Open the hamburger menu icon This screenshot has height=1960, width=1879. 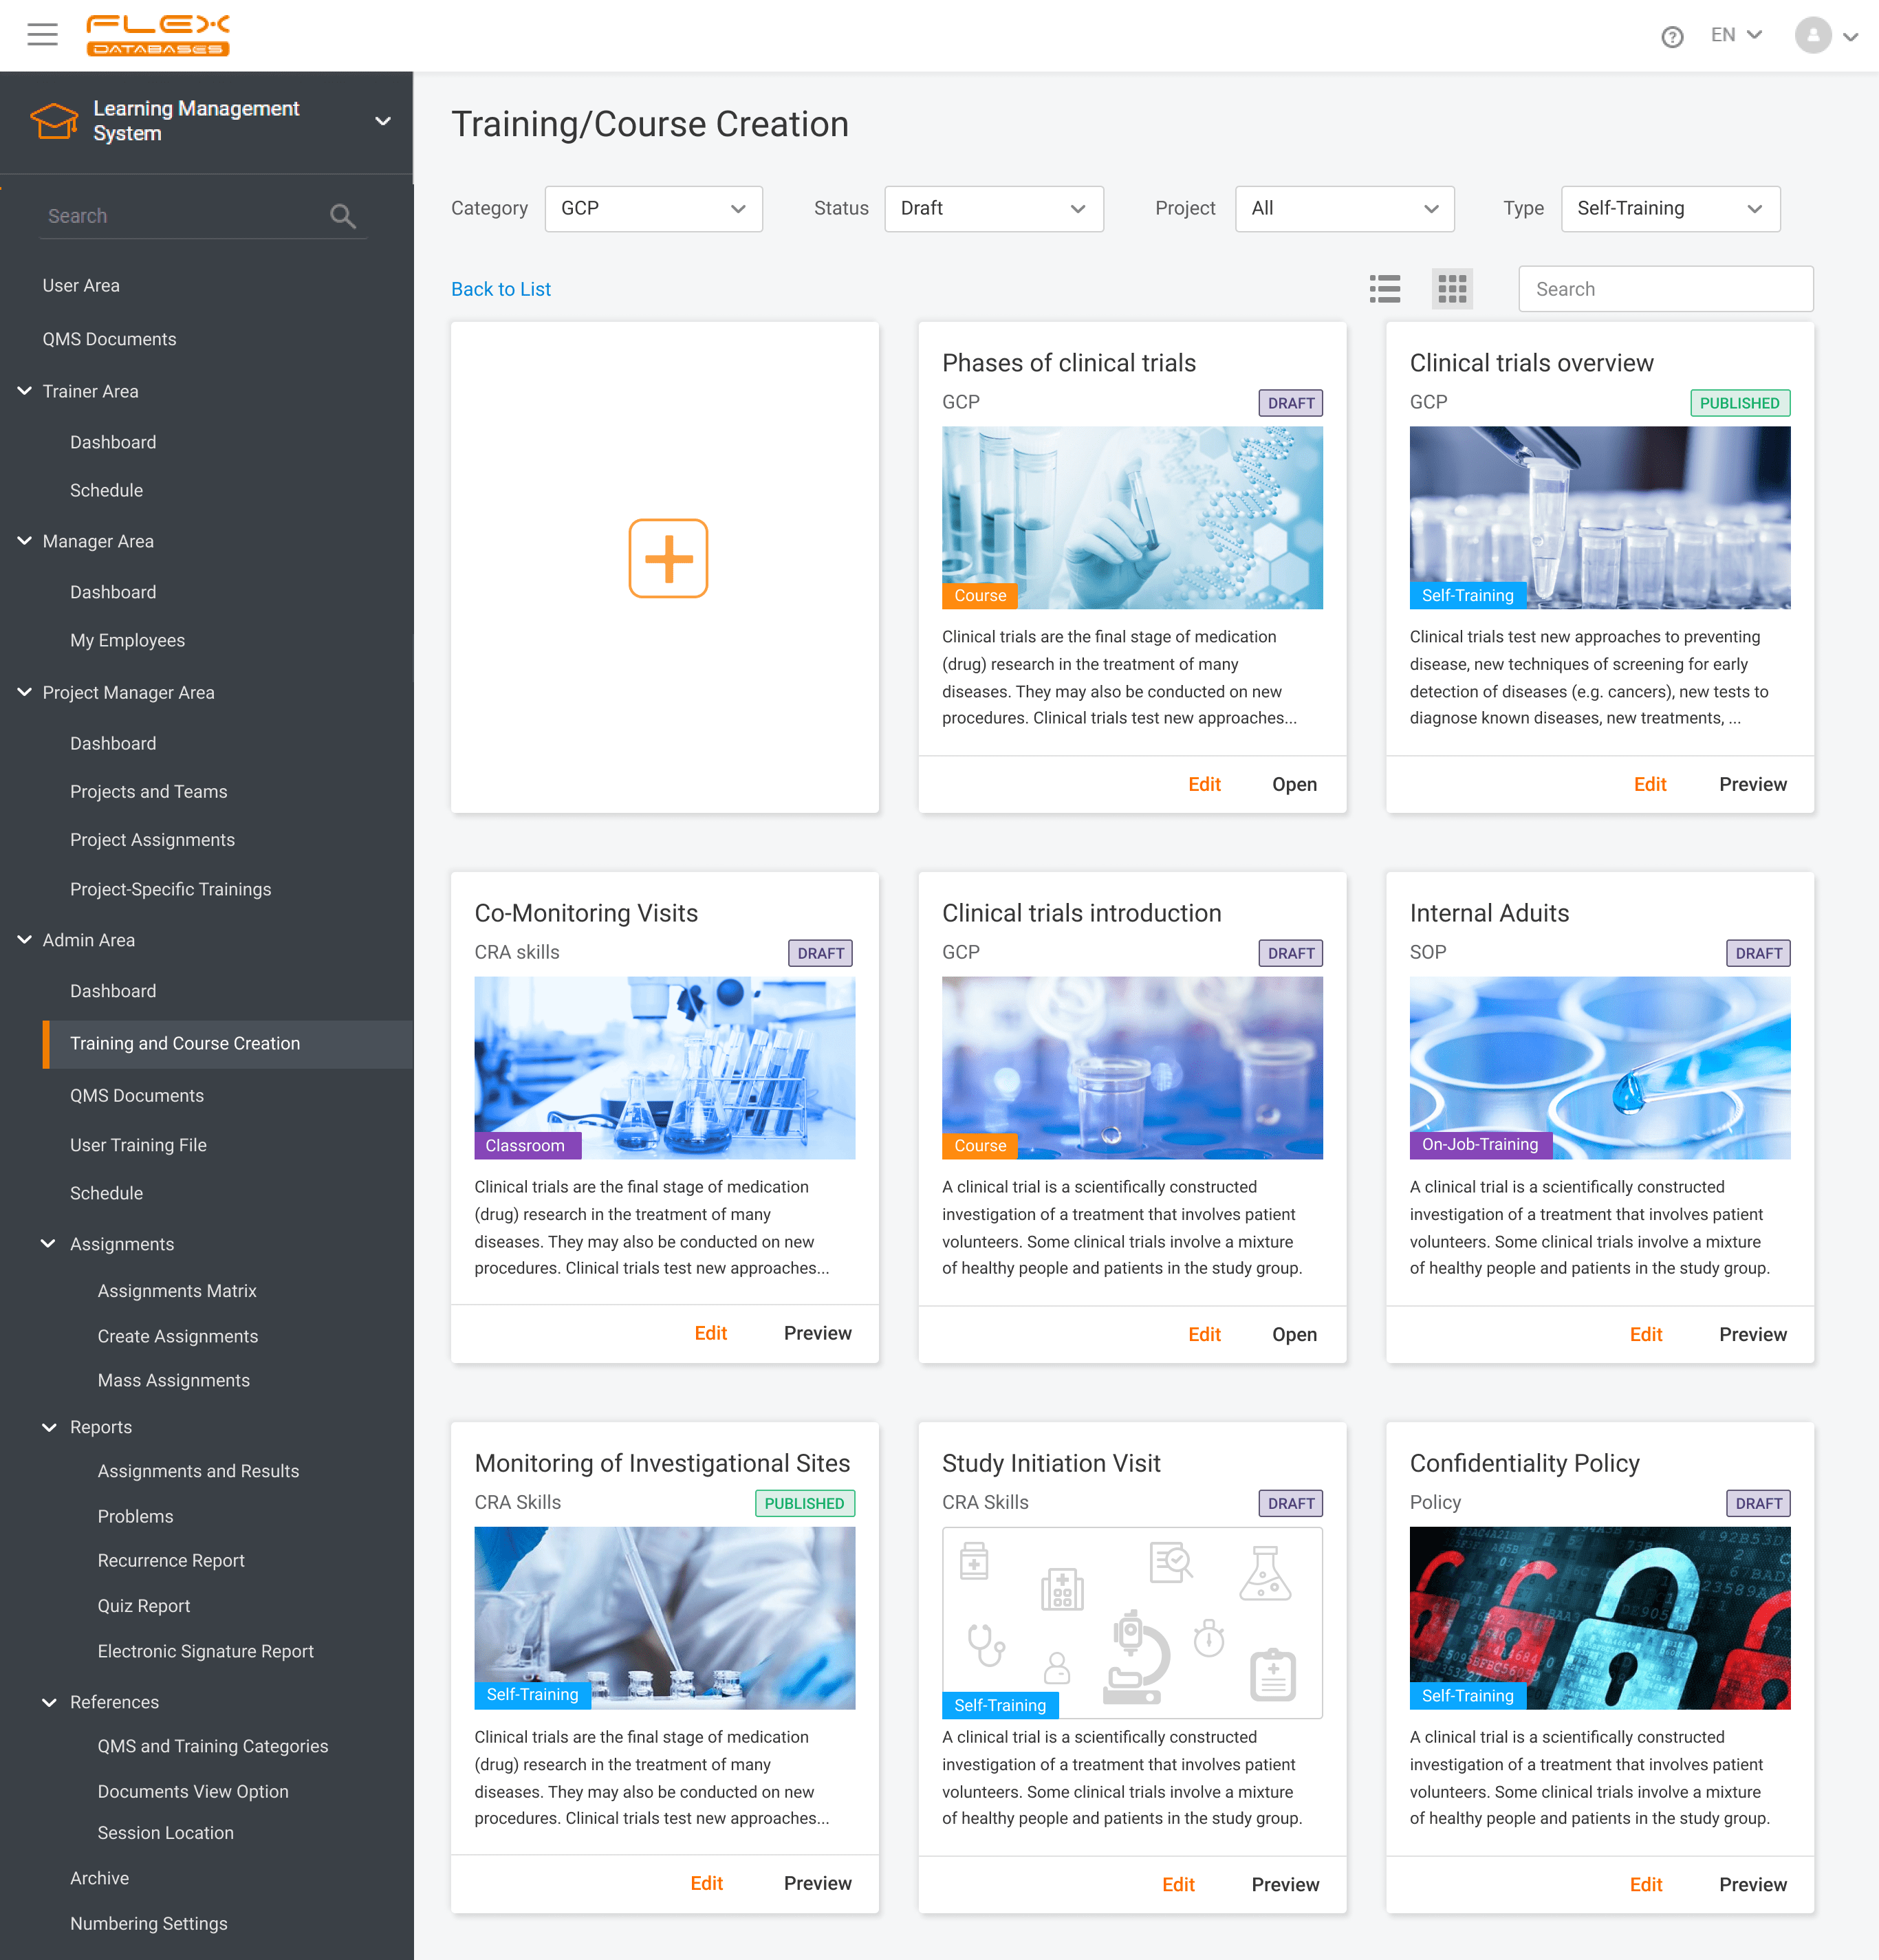click(x=42, y=35)
